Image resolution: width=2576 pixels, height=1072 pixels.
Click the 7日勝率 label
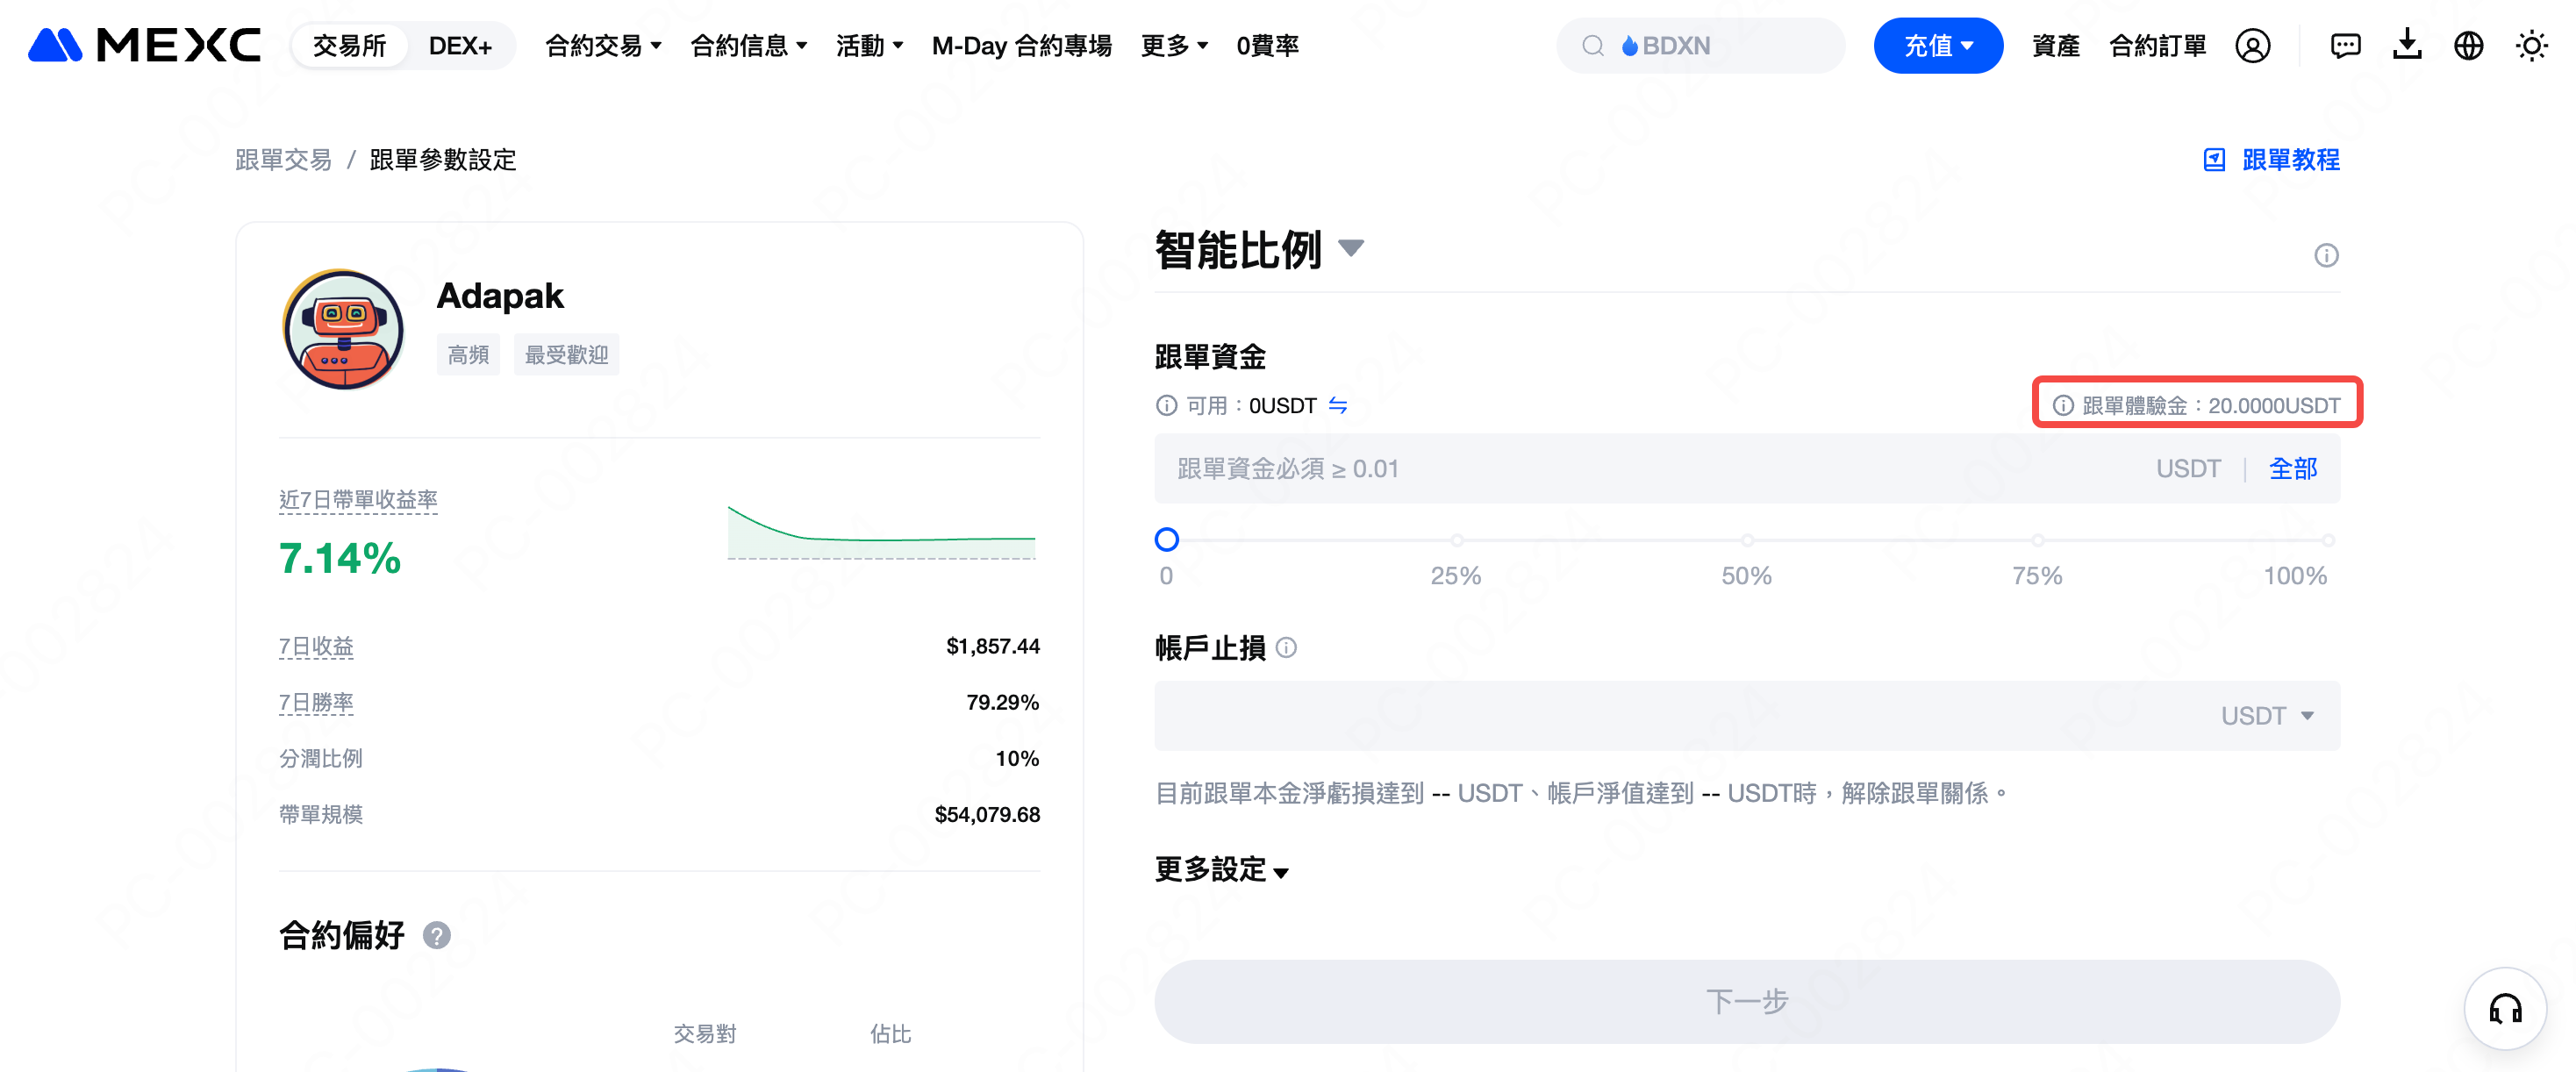pos(316,703)
